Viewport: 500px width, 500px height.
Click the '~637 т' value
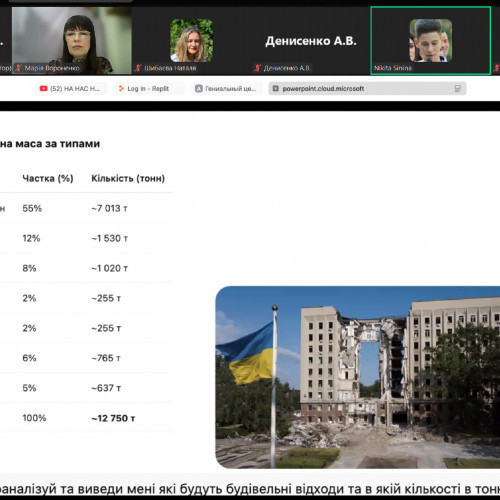(106, 388)
